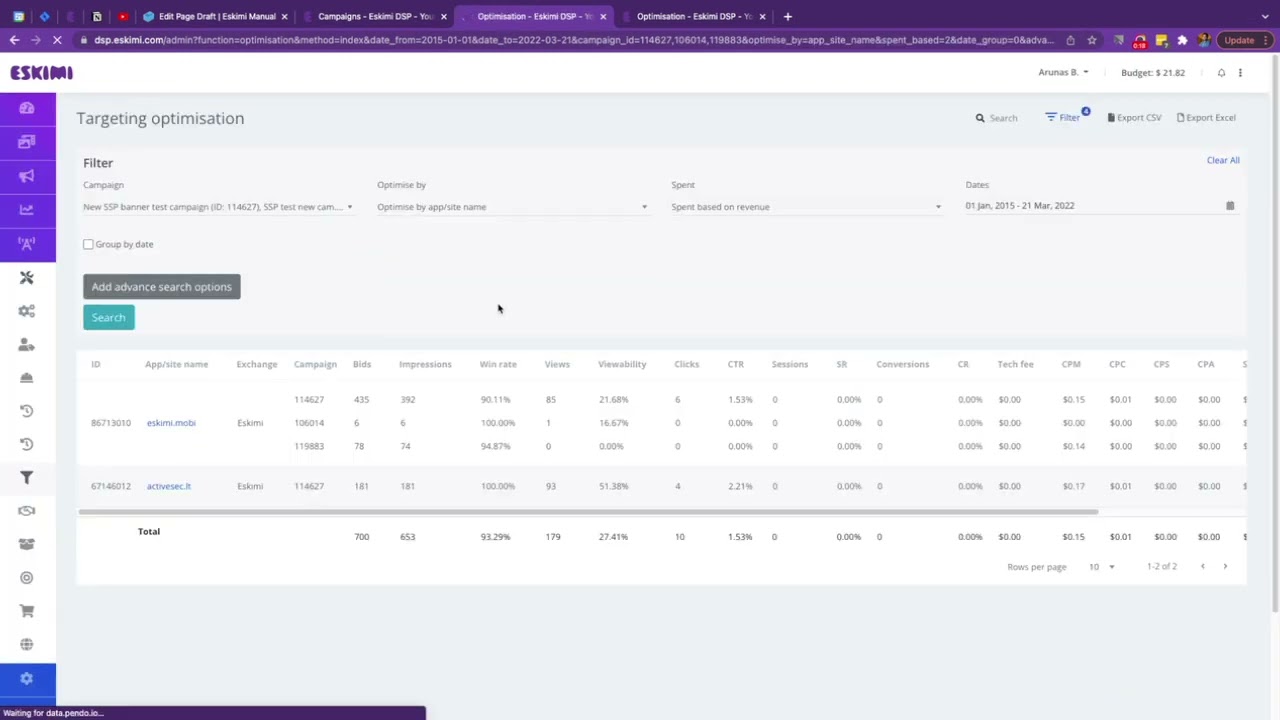Open the Analytics chart icon in sidebar
The image size is (1280, 720).
point(26,209)
